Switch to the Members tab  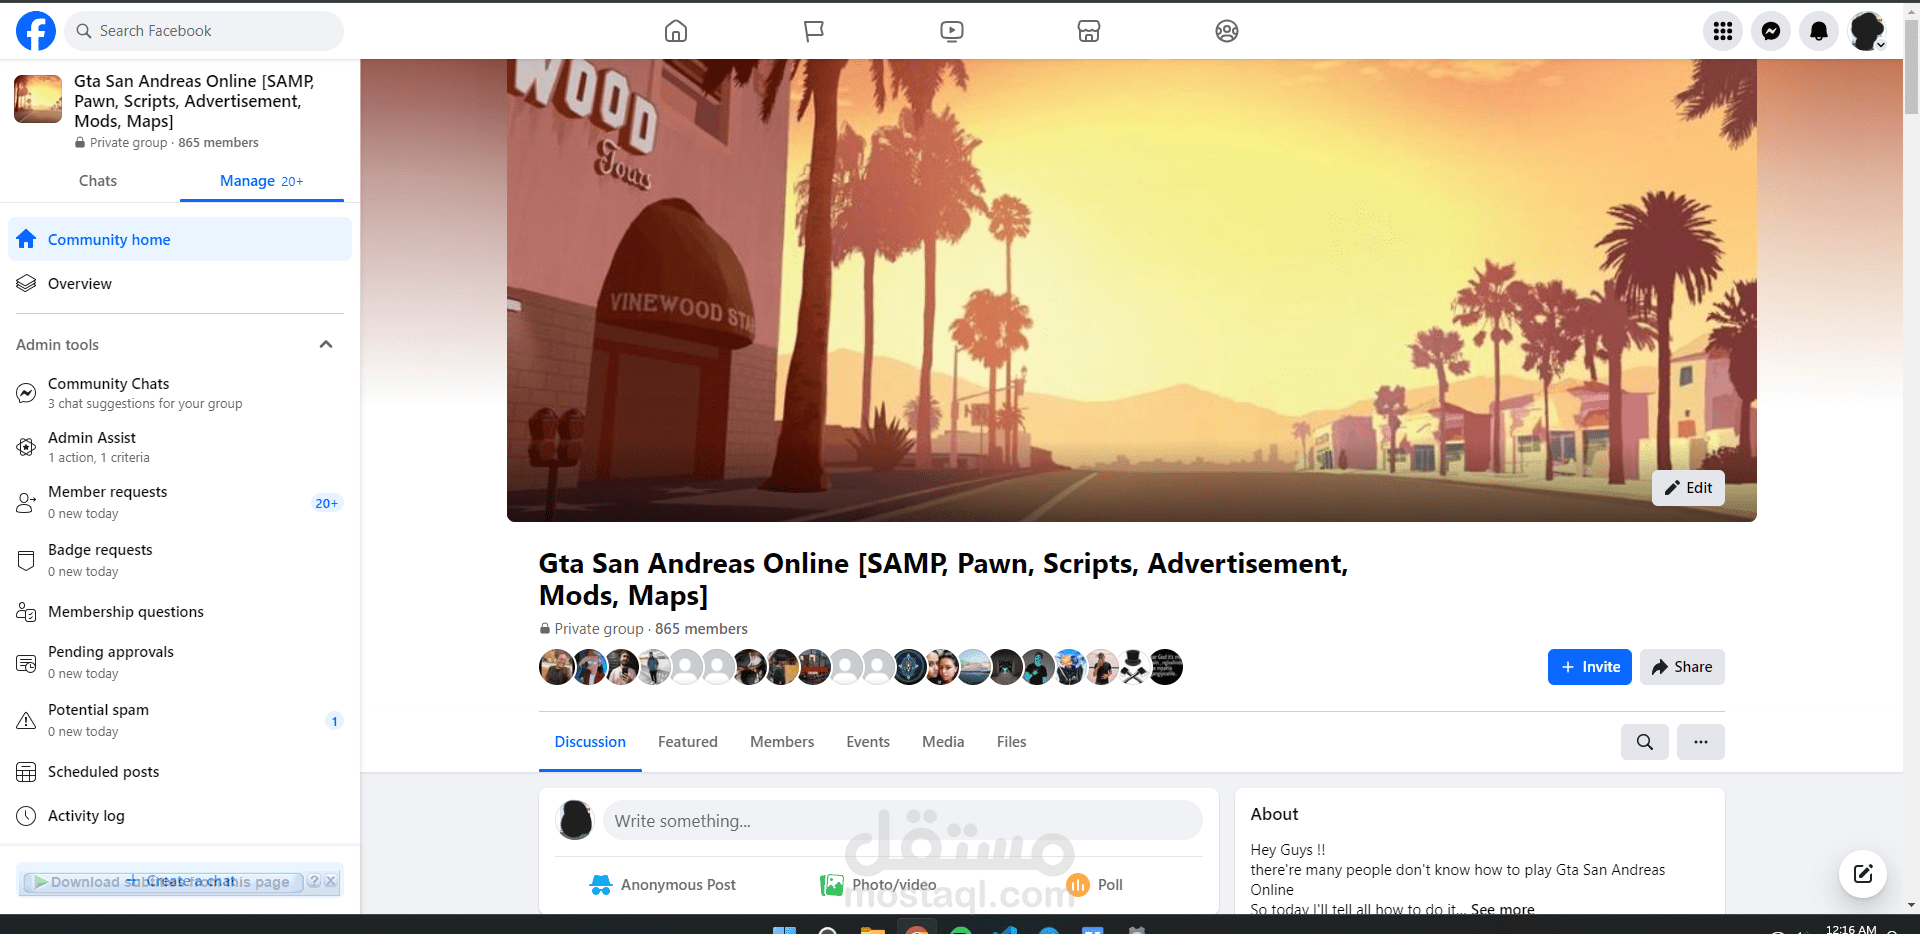[x=782, y=742]
